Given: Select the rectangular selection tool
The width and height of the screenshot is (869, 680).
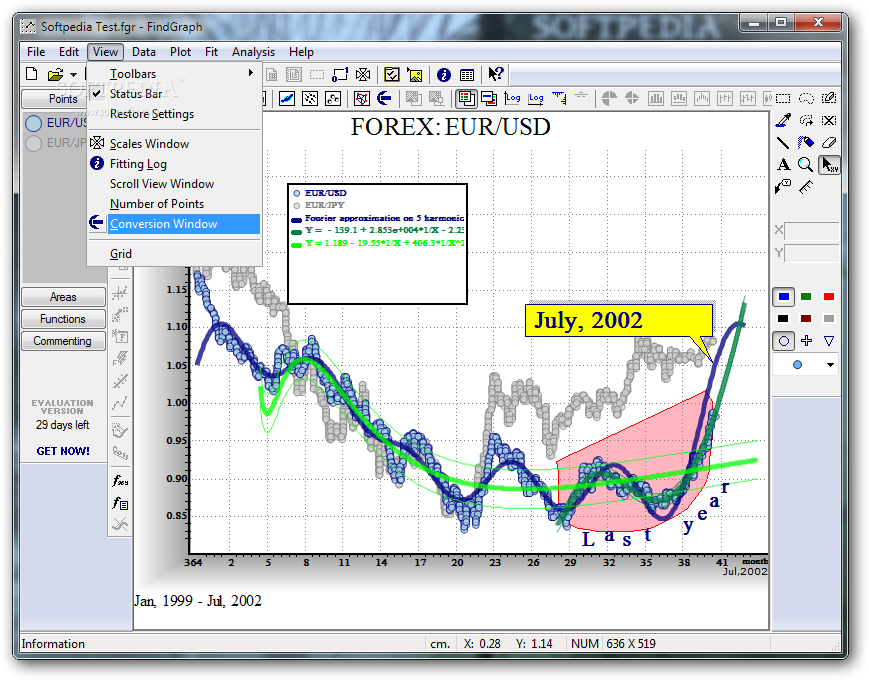Looking at the screenshot, I should pos(783,99).
